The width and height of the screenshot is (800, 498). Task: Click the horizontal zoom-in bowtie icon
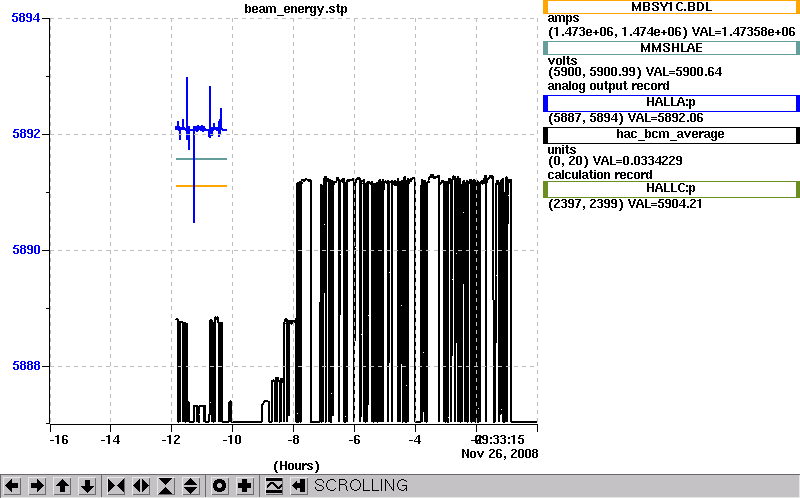tap(116, 486)
